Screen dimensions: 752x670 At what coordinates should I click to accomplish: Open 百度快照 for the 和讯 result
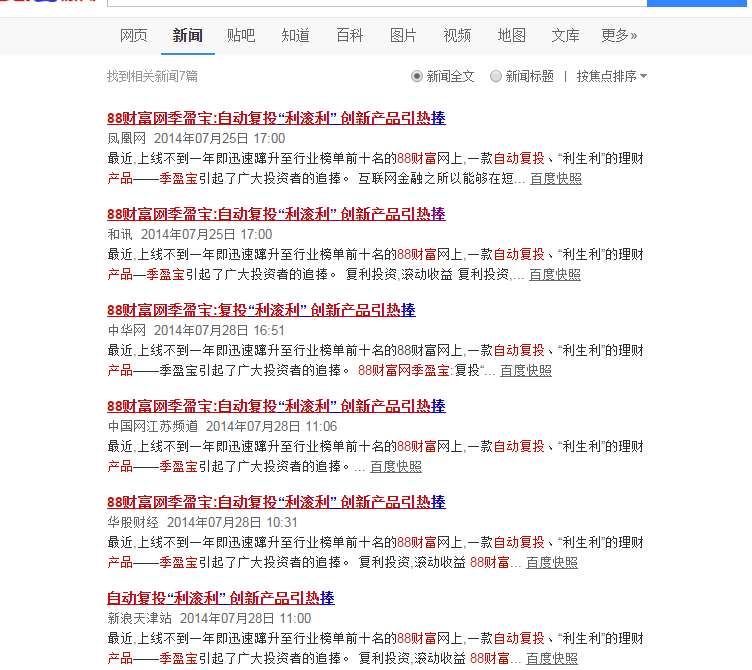point(555,275)
